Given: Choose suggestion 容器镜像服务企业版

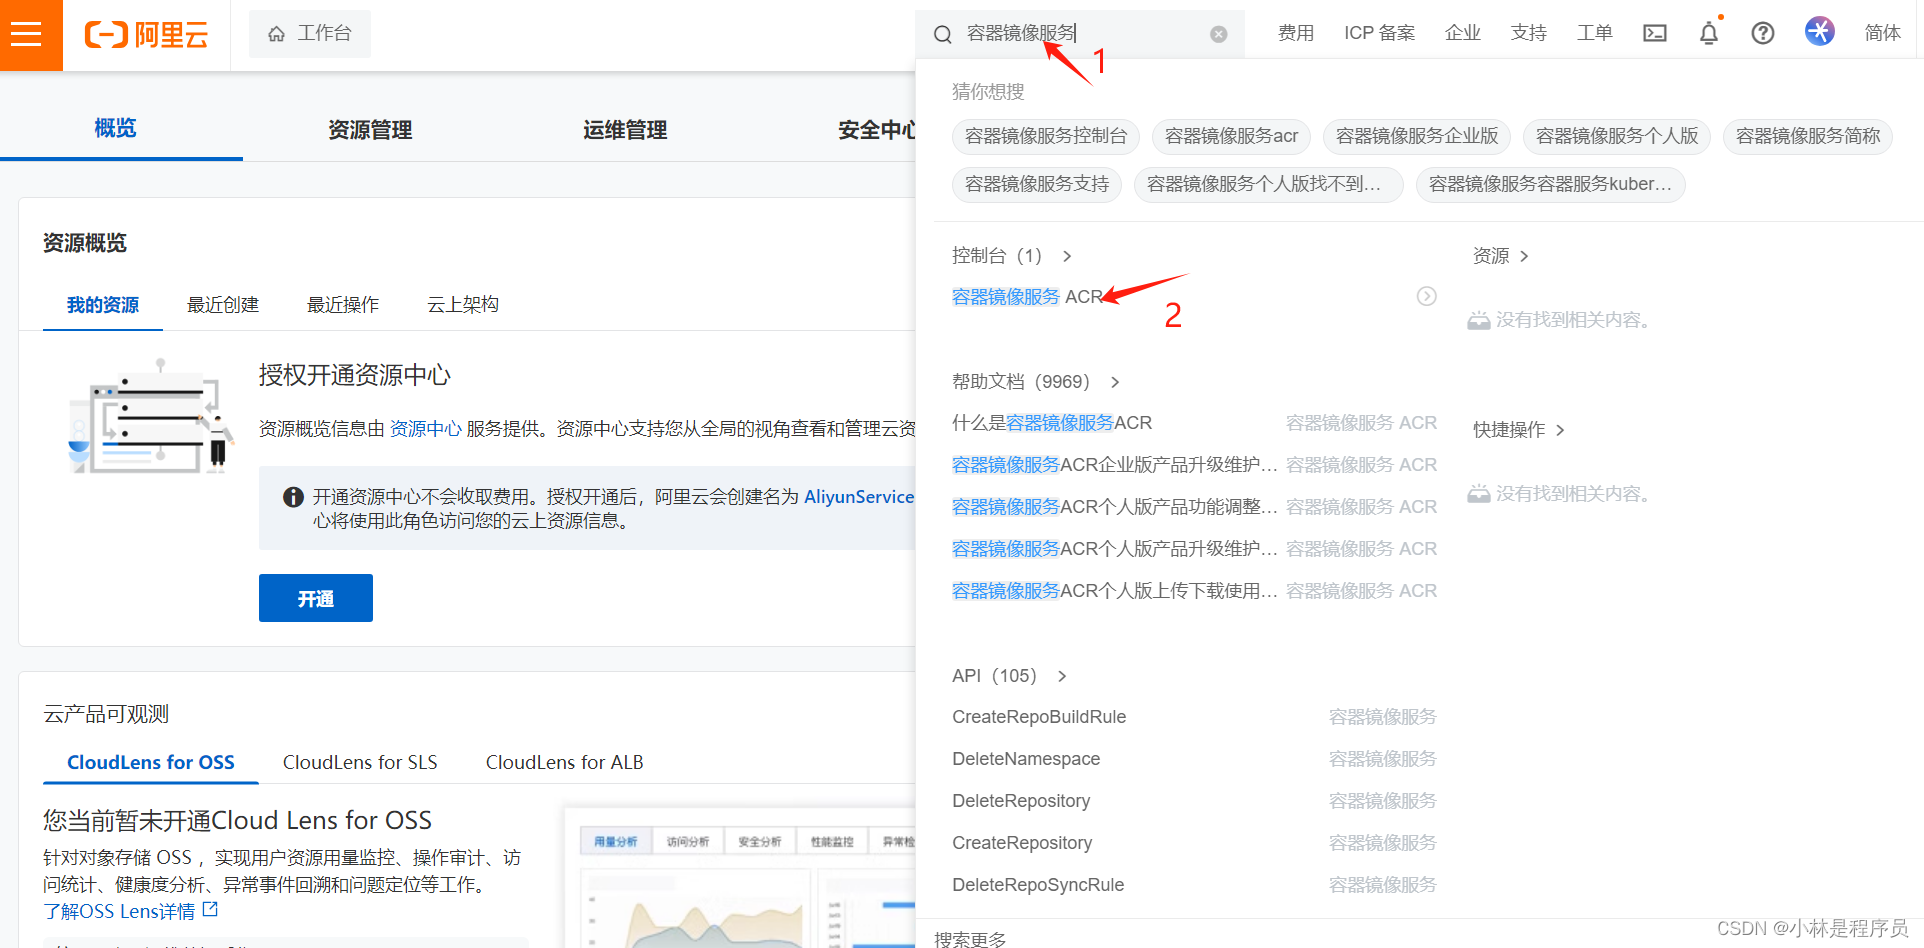Looking at the screenshot, I should (x=1417, y=136).
